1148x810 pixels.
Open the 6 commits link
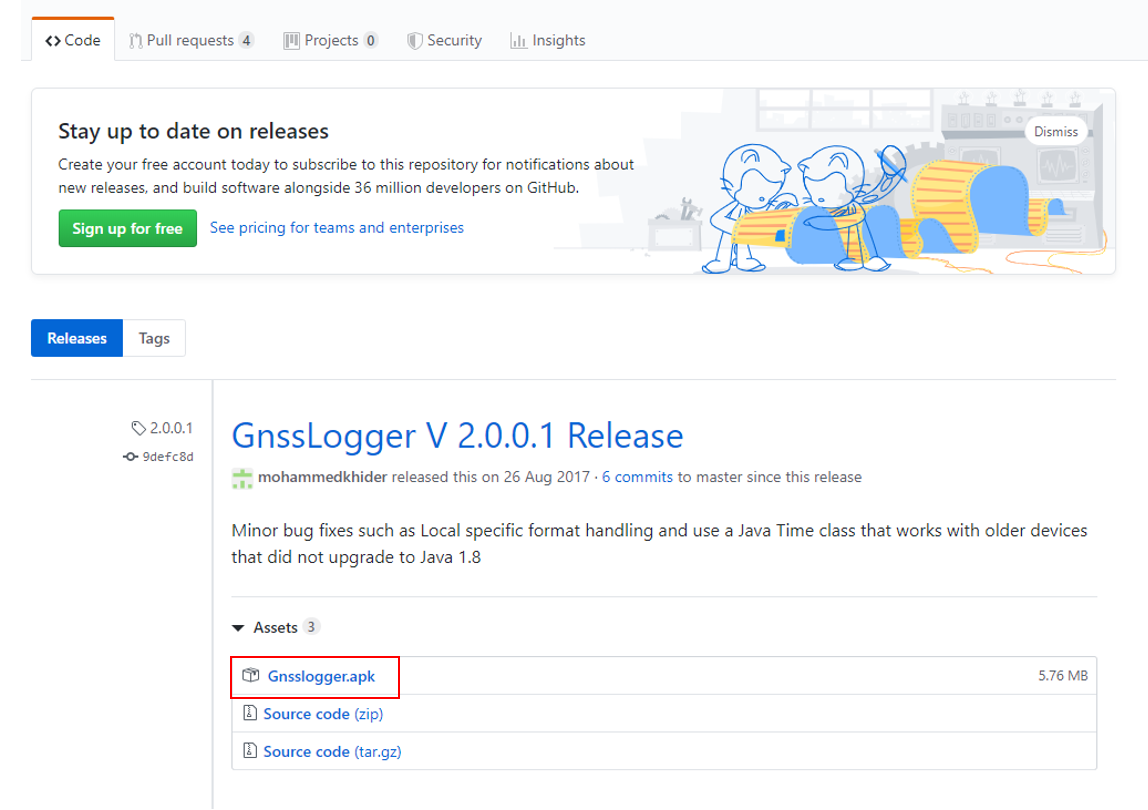point(637,477)
